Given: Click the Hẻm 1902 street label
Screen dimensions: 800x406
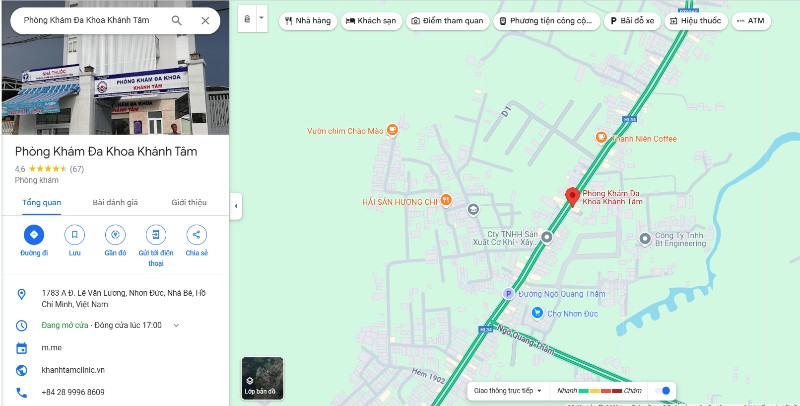Looking at the screenshot, I should click(429, 376).
